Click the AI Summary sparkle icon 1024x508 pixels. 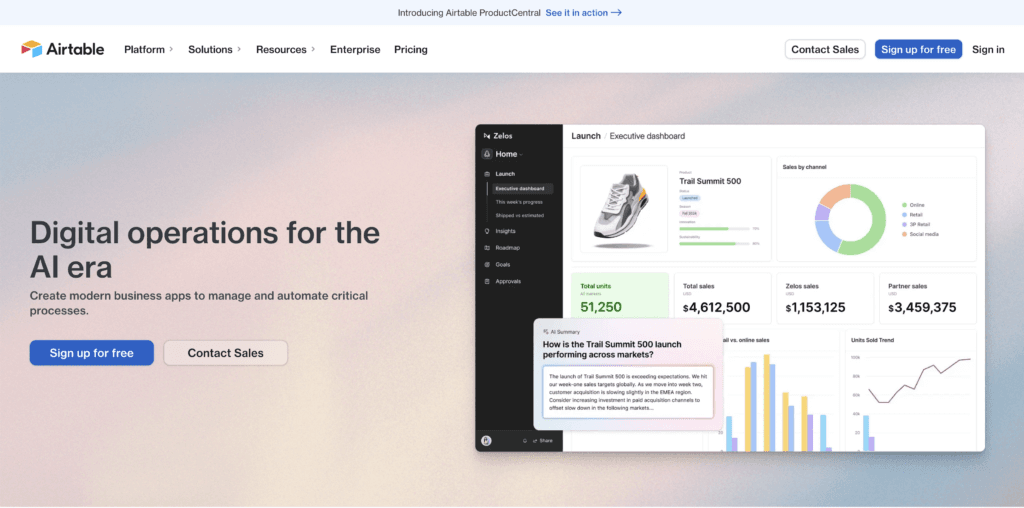546,332
